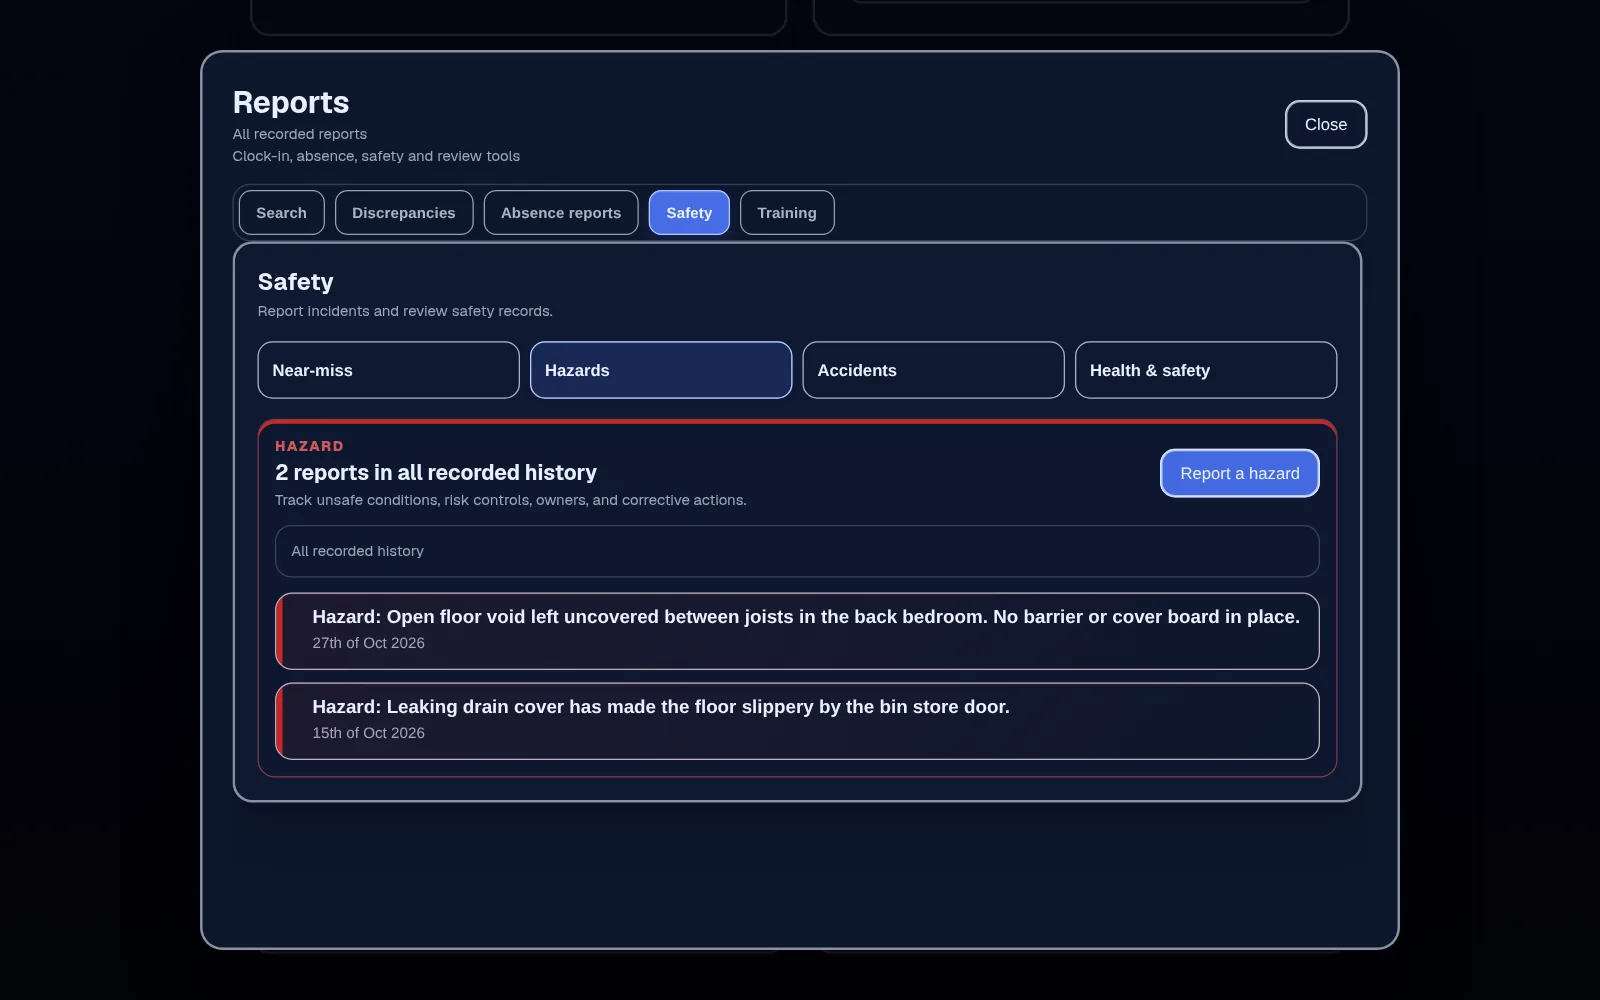Click the 27th of Oct 2026 date
This screenshot has width=1600, height=1000.
(x=368, y=643)
